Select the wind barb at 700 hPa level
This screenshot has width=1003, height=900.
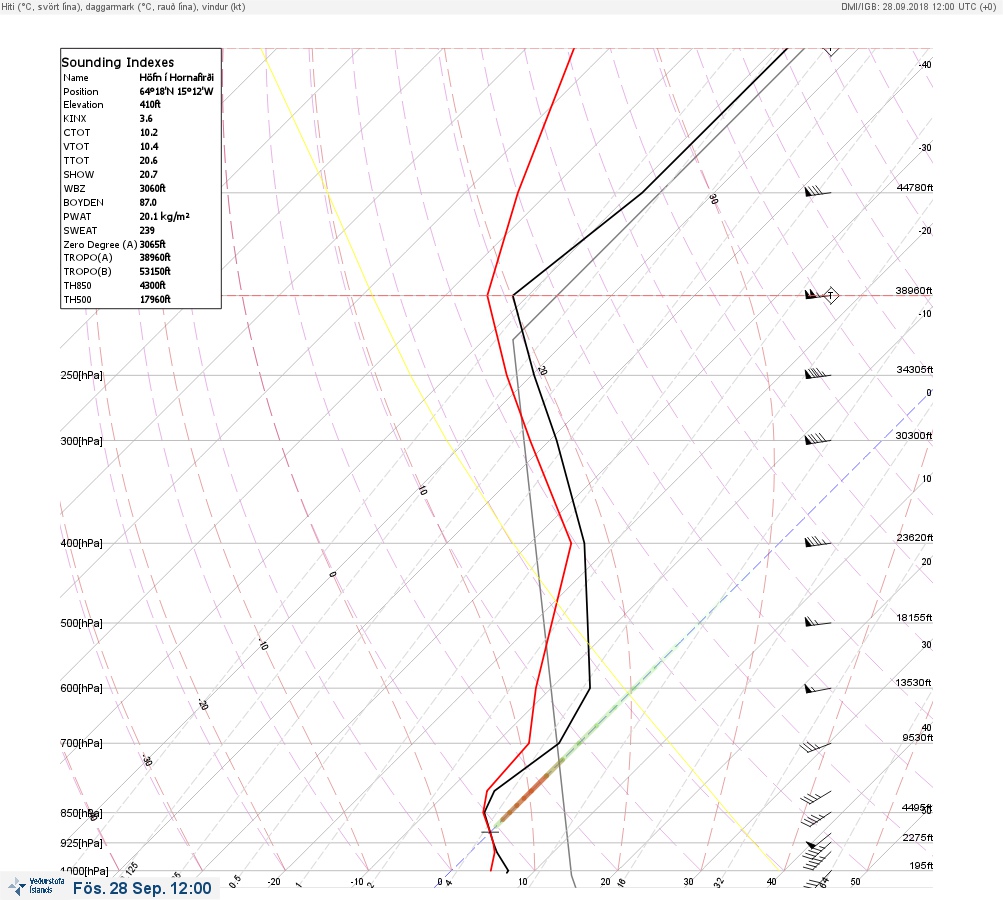(816, 746)
